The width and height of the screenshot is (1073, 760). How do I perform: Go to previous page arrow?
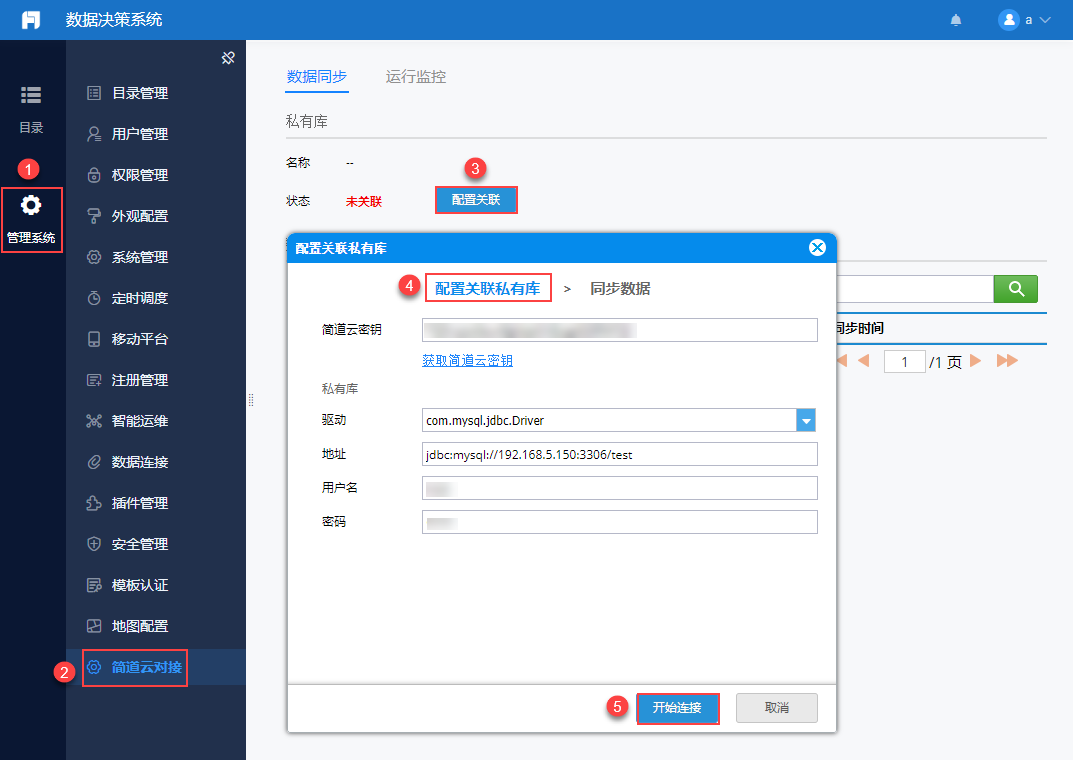864,361
